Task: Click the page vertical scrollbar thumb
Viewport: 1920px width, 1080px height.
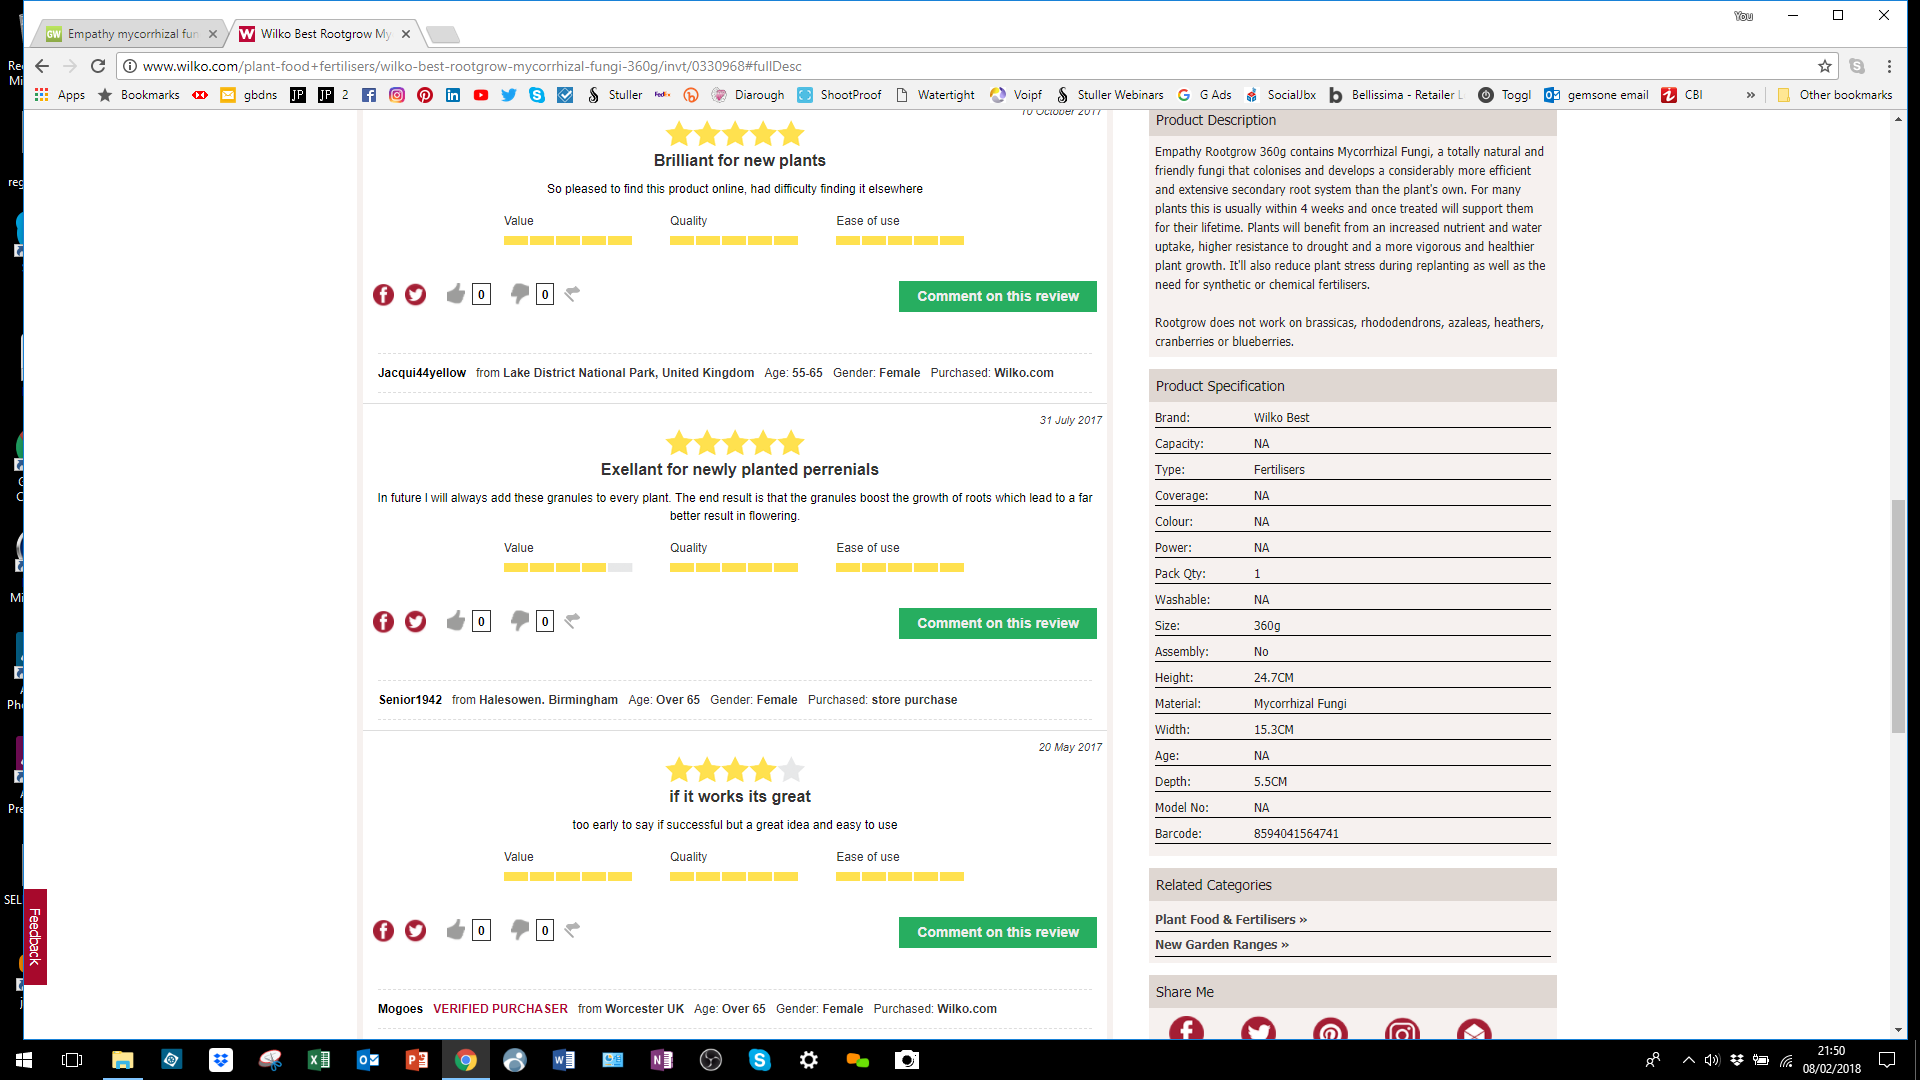Action: [1898, 615]
